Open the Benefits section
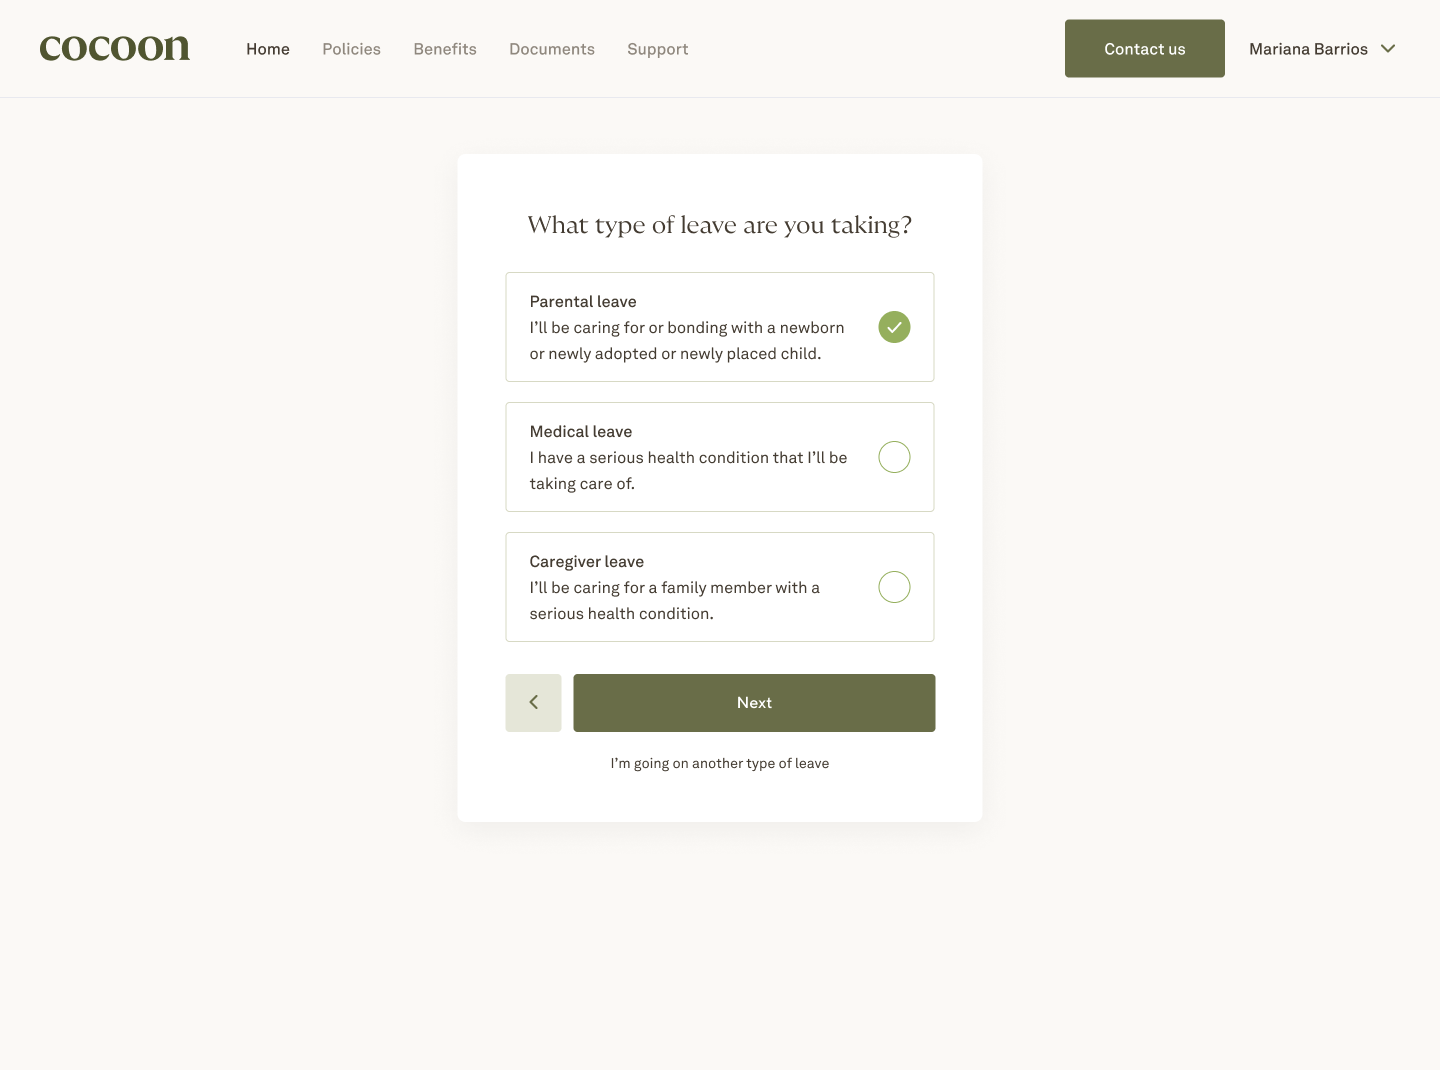Screen dimensions: 1440x1070 pyautogui.click(x=445, y=49)
